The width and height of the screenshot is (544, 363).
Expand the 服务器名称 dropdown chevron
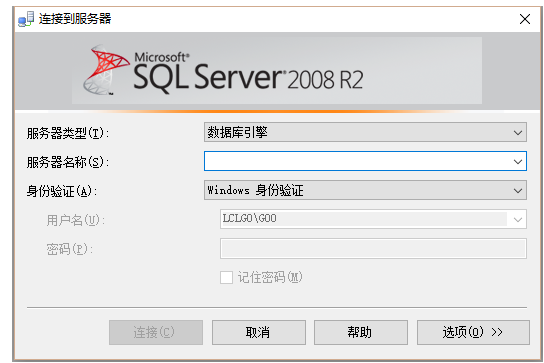[518, 161]
